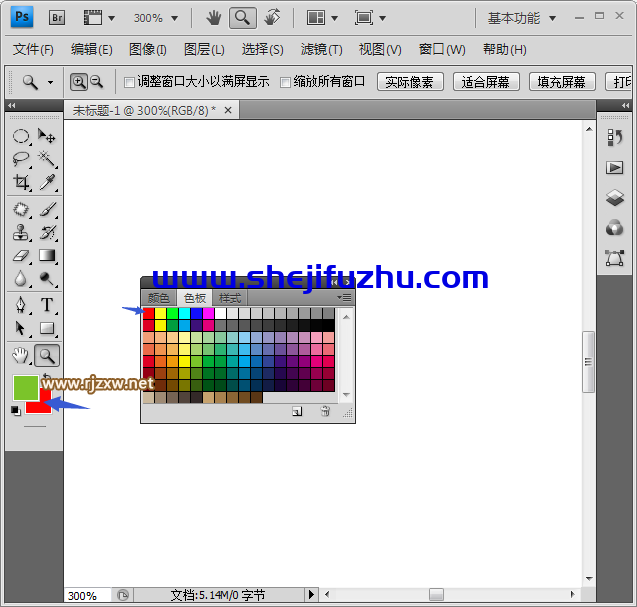Open the 滤镜(T) menu
Screen dimensions: 637x607
coord(321,50)
